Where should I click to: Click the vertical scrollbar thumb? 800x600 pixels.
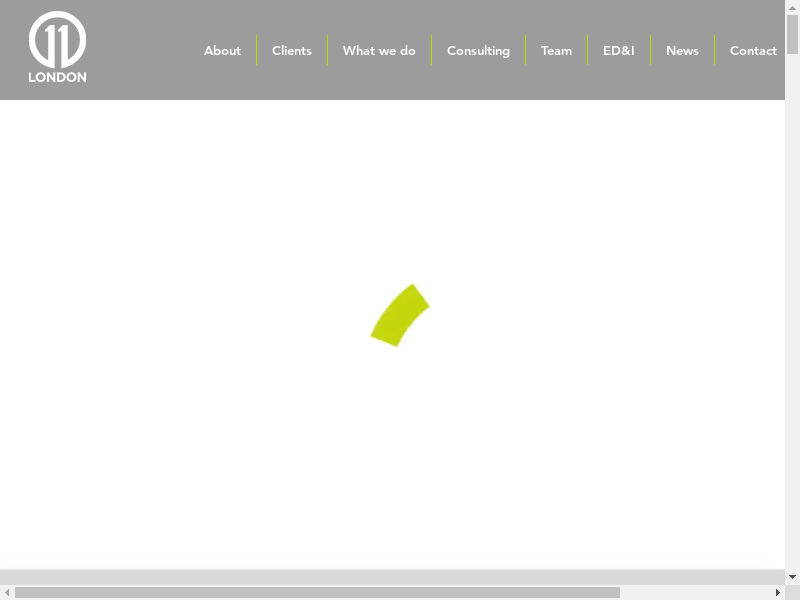pyautogui.click(x=792, y=35)
